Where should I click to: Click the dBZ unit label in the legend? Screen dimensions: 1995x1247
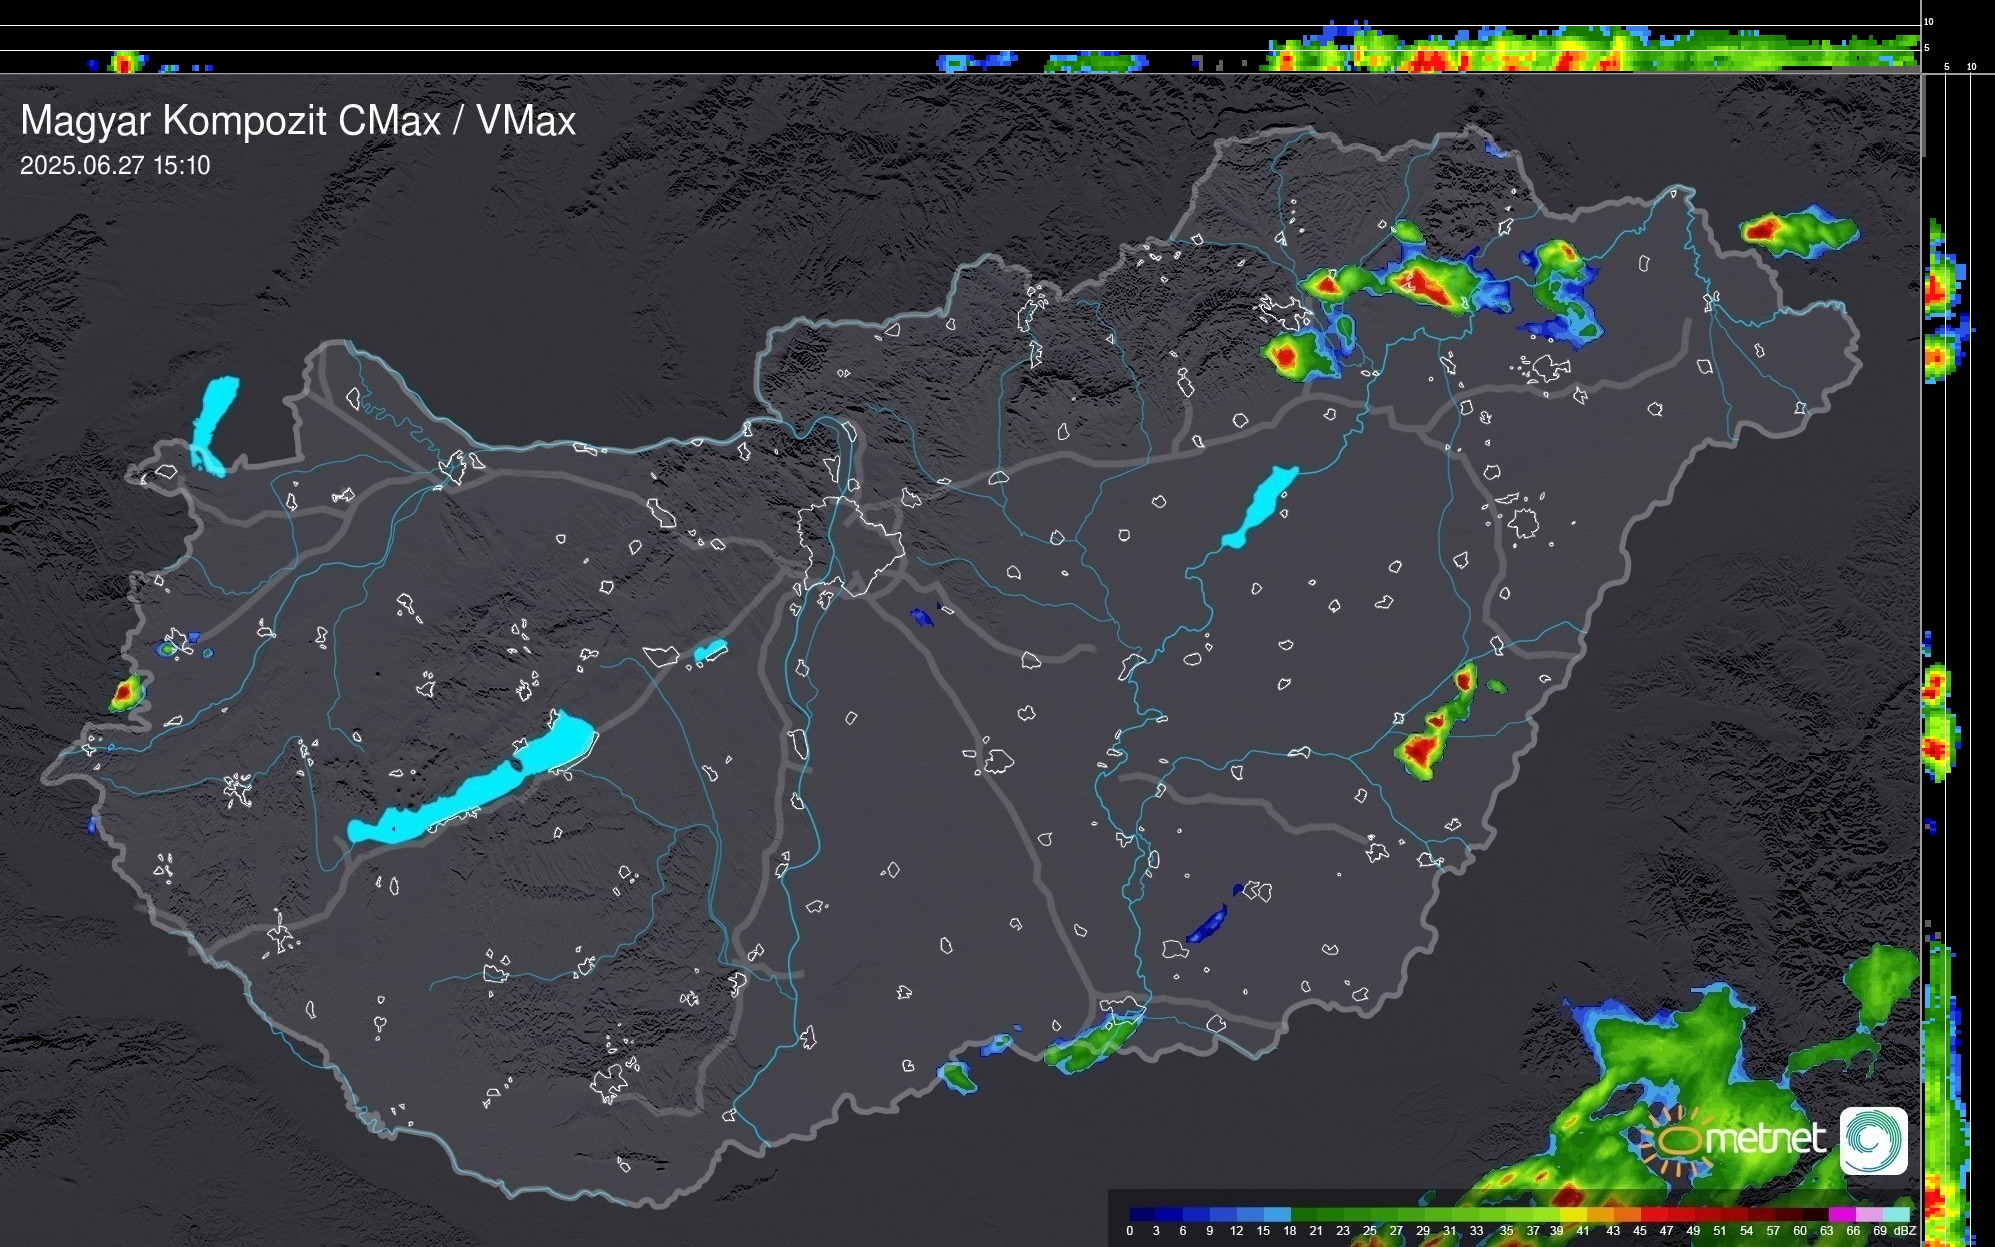pos(1904,1231)
